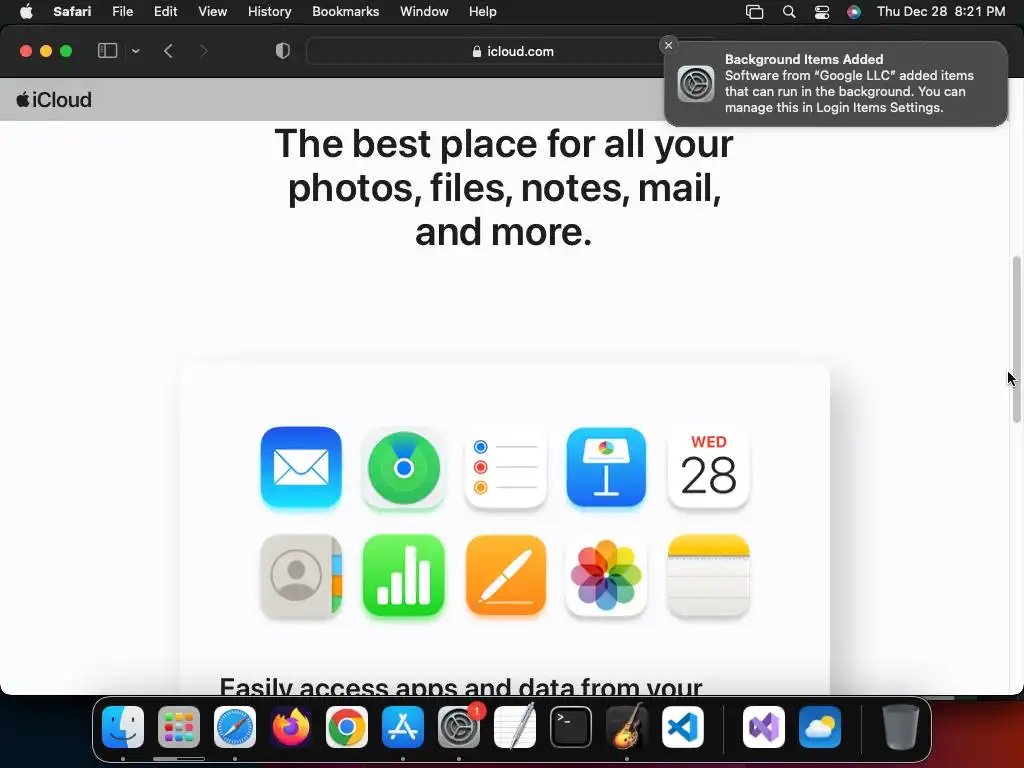Image resolution: width=1024 pixels, height=768 pixels.
Task: Open Visual Studio from the Dock
Action: [764, 727]
